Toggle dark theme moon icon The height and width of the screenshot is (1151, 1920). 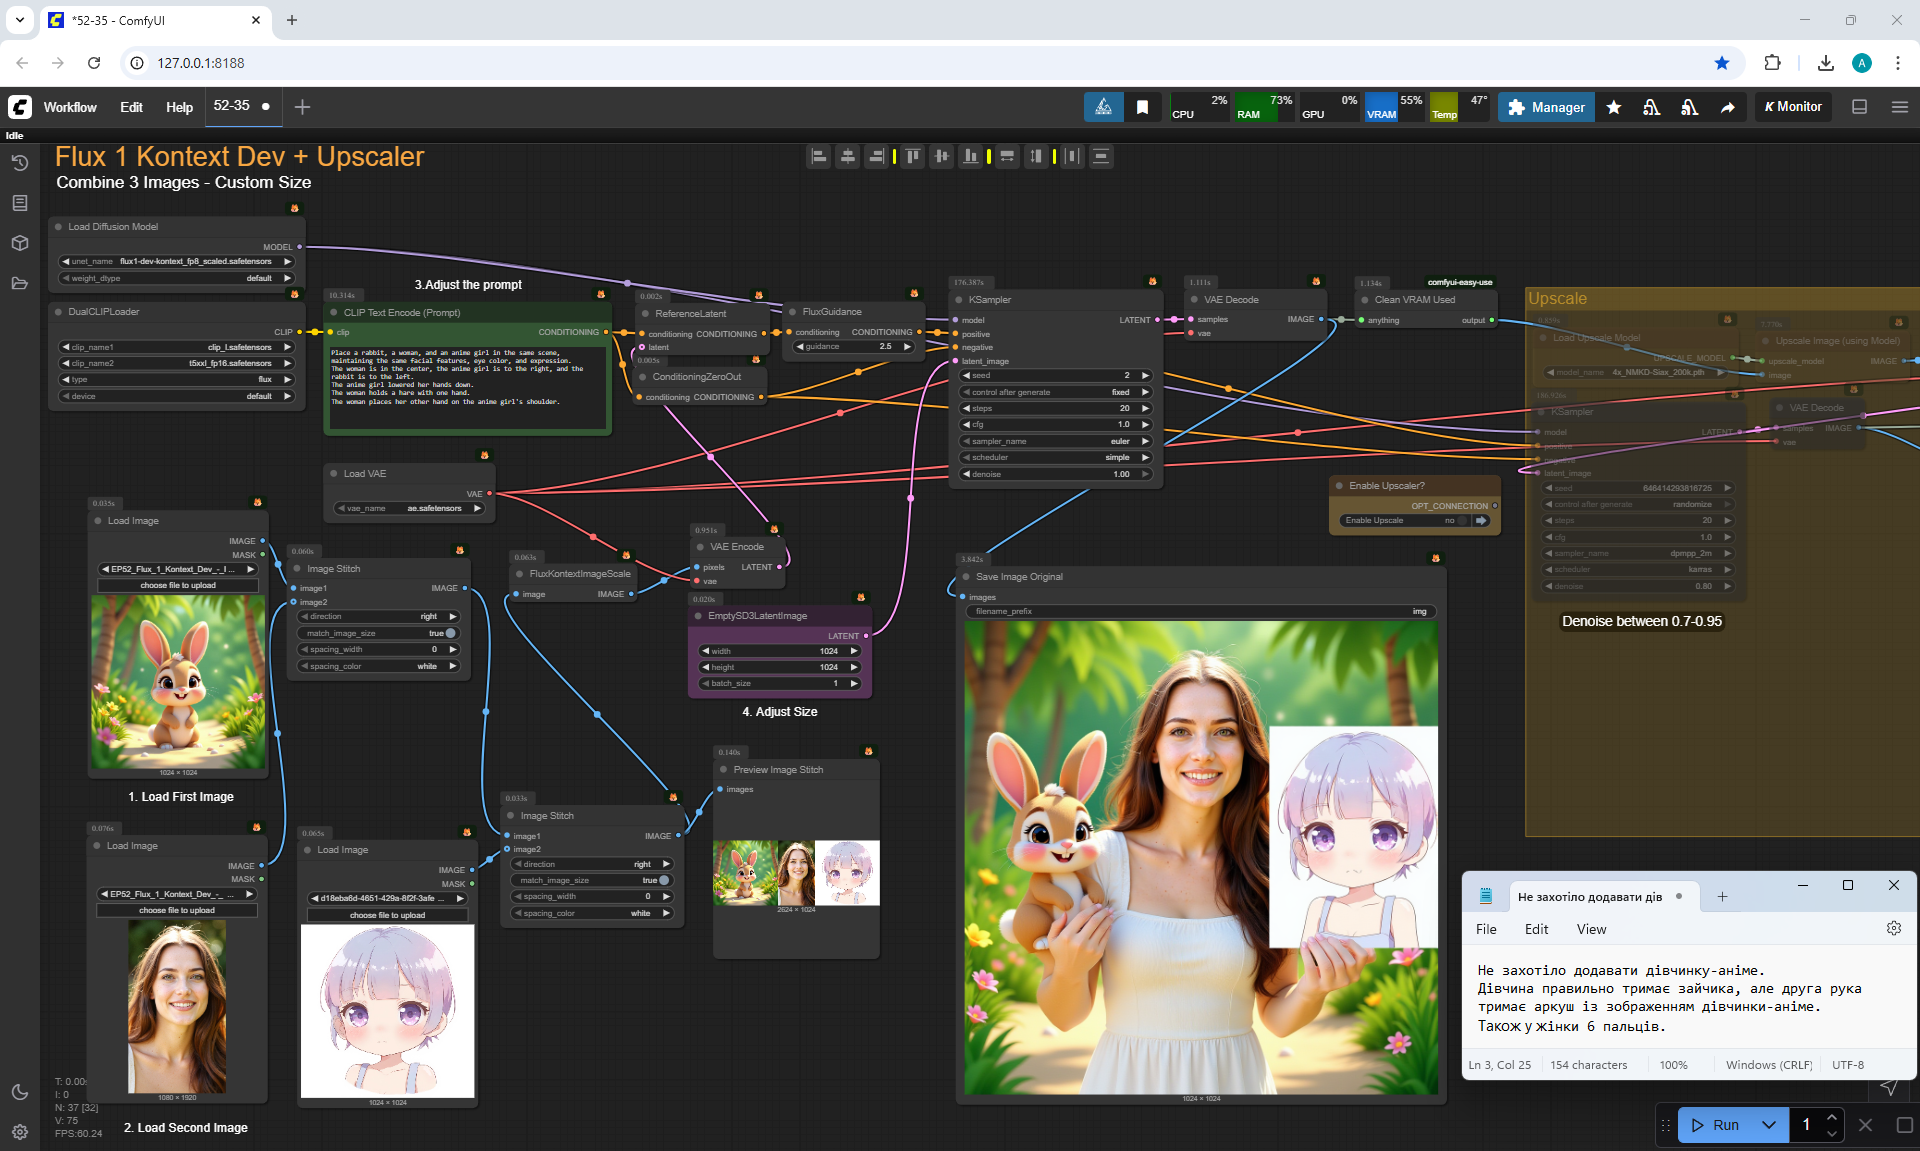tap(20, 1092)
